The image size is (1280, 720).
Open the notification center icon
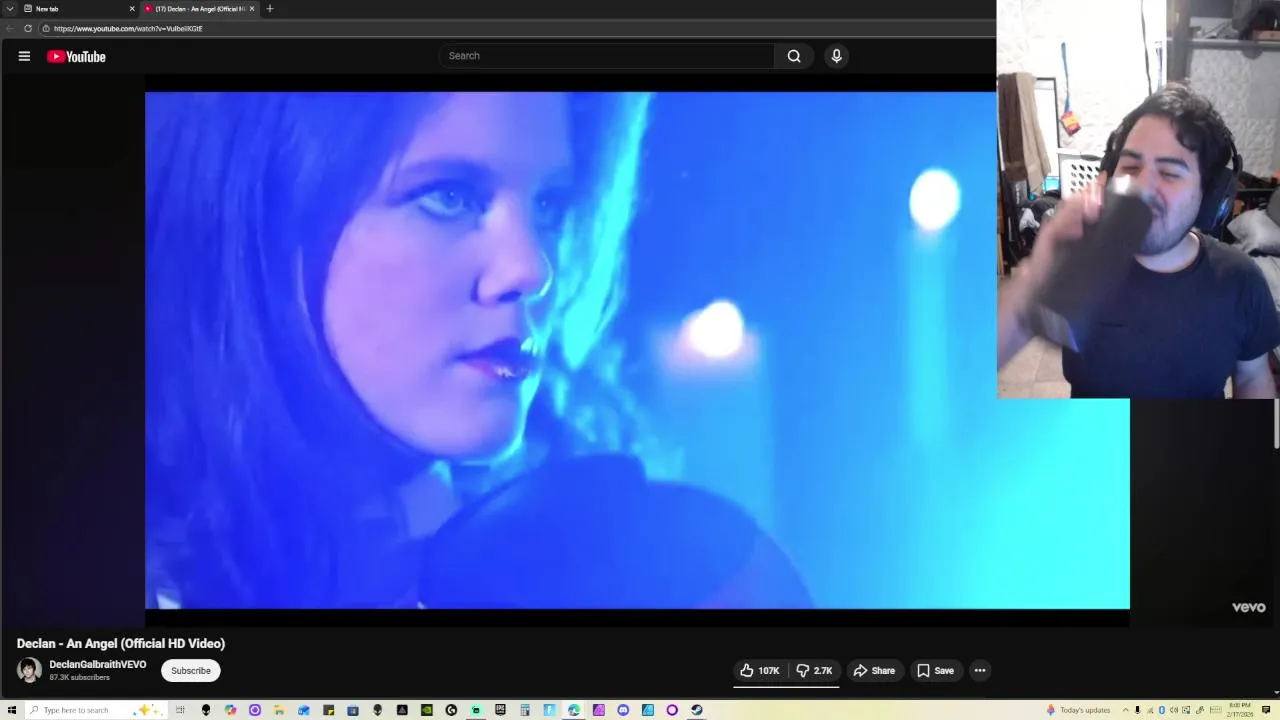(x=1266, y=710)
